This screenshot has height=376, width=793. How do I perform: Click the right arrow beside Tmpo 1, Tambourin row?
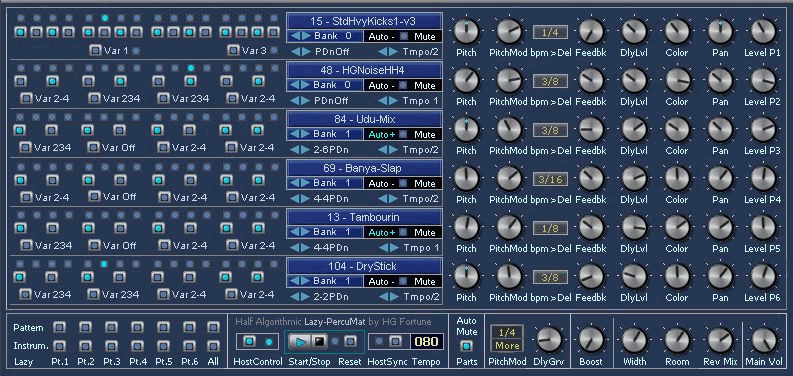(x=393, y=248)
